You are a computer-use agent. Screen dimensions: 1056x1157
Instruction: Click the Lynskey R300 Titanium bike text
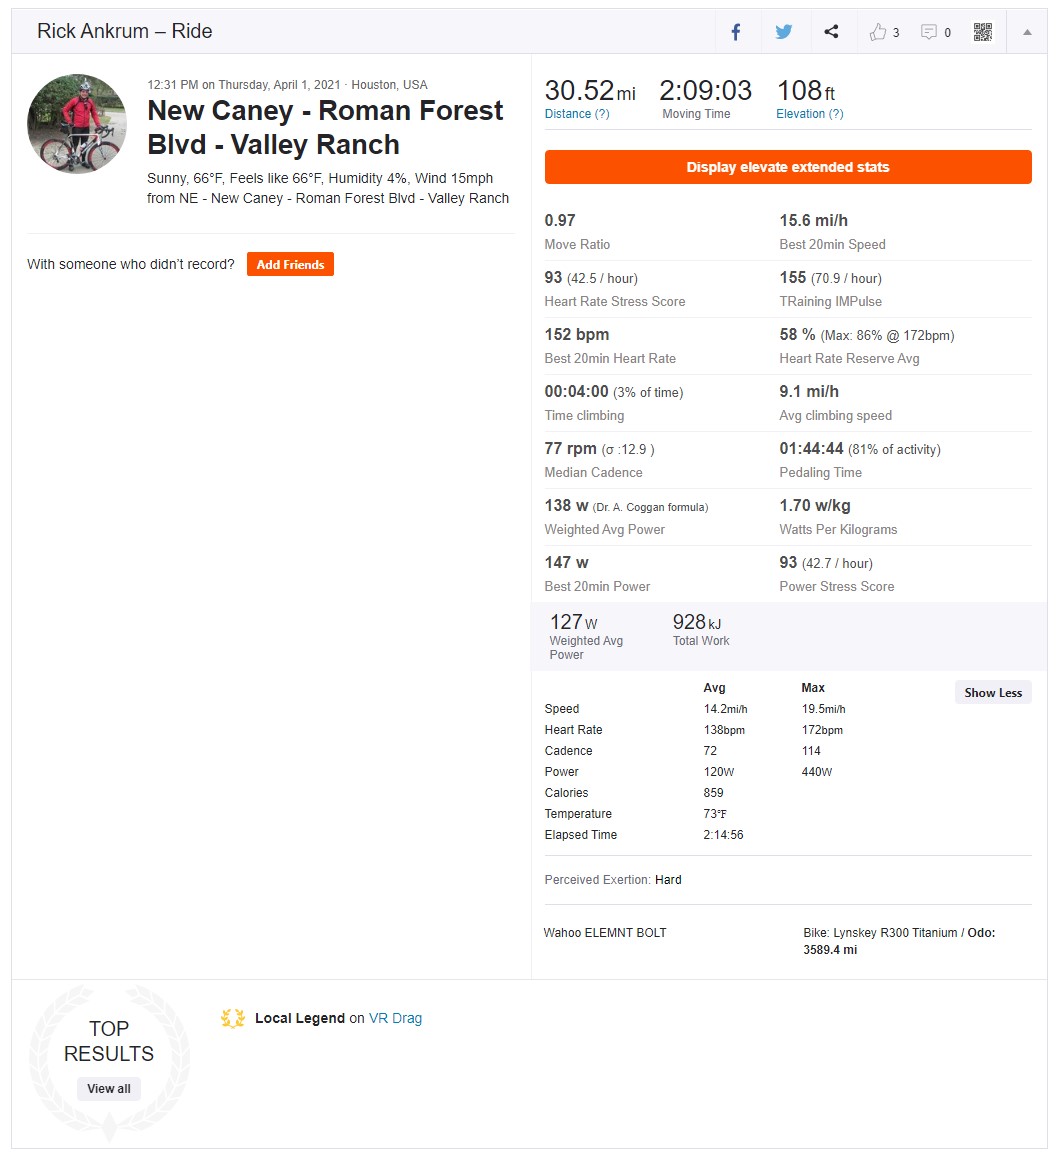point(895,933)
